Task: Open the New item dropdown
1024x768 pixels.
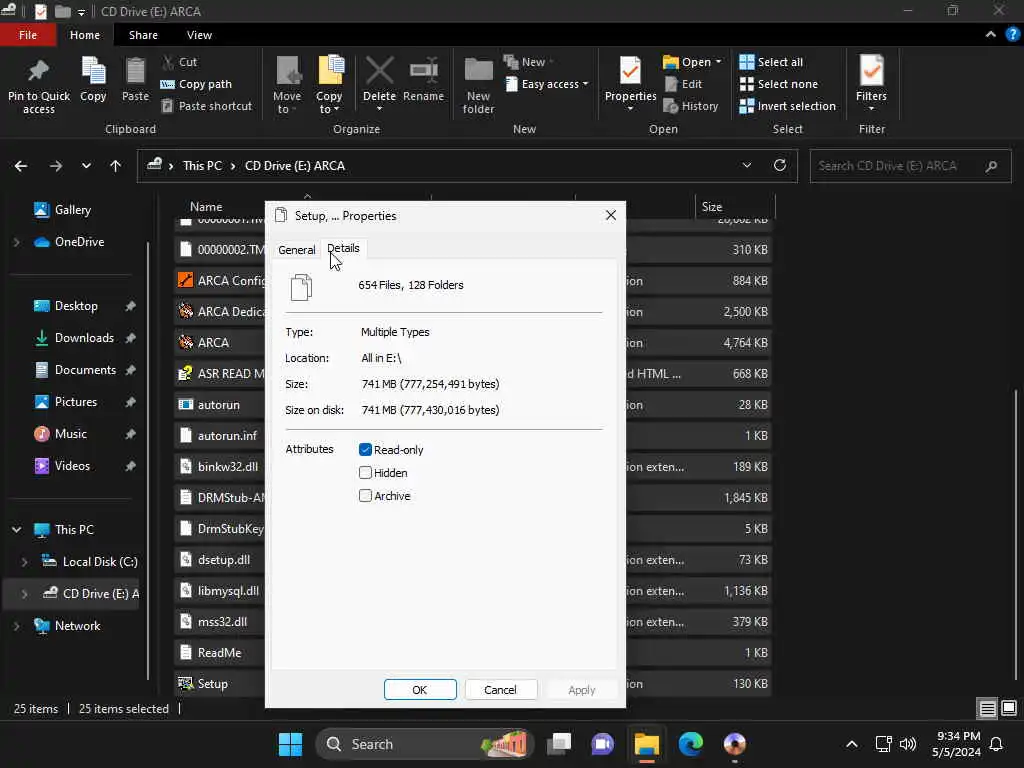Action: [x=528, y=62]
